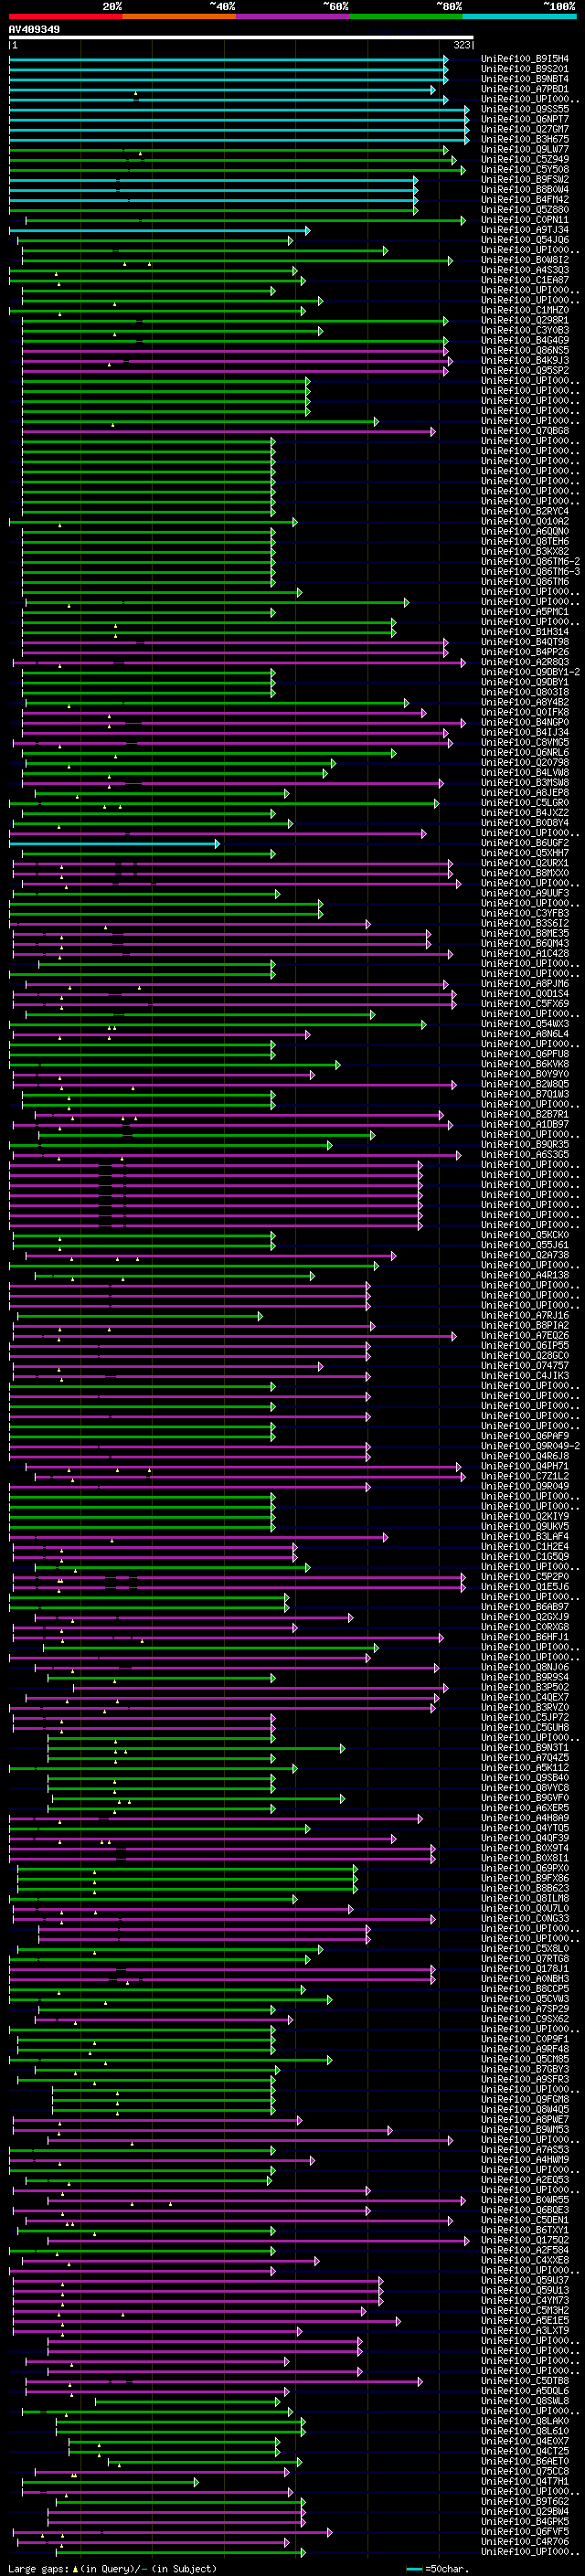585x2576 pixels.
Task: Select label UniRef100_Q86TM6-2
Action: click(530, 561)
